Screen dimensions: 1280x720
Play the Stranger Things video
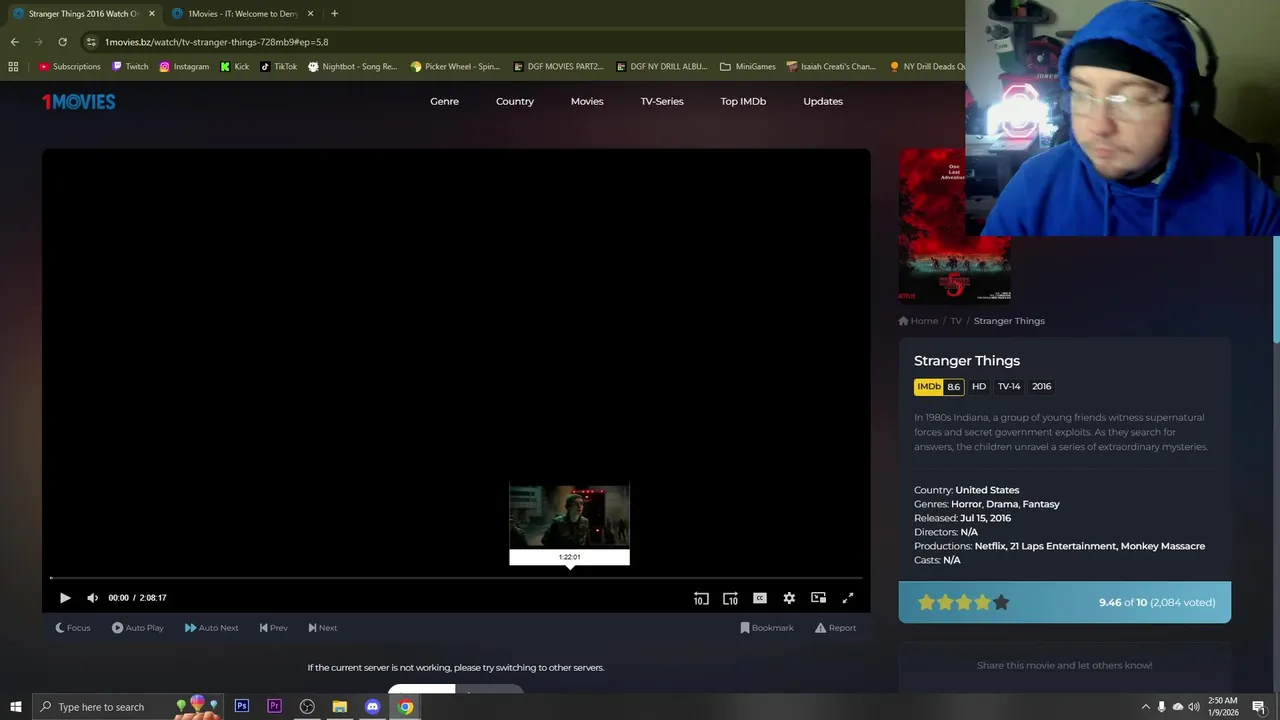65,598
